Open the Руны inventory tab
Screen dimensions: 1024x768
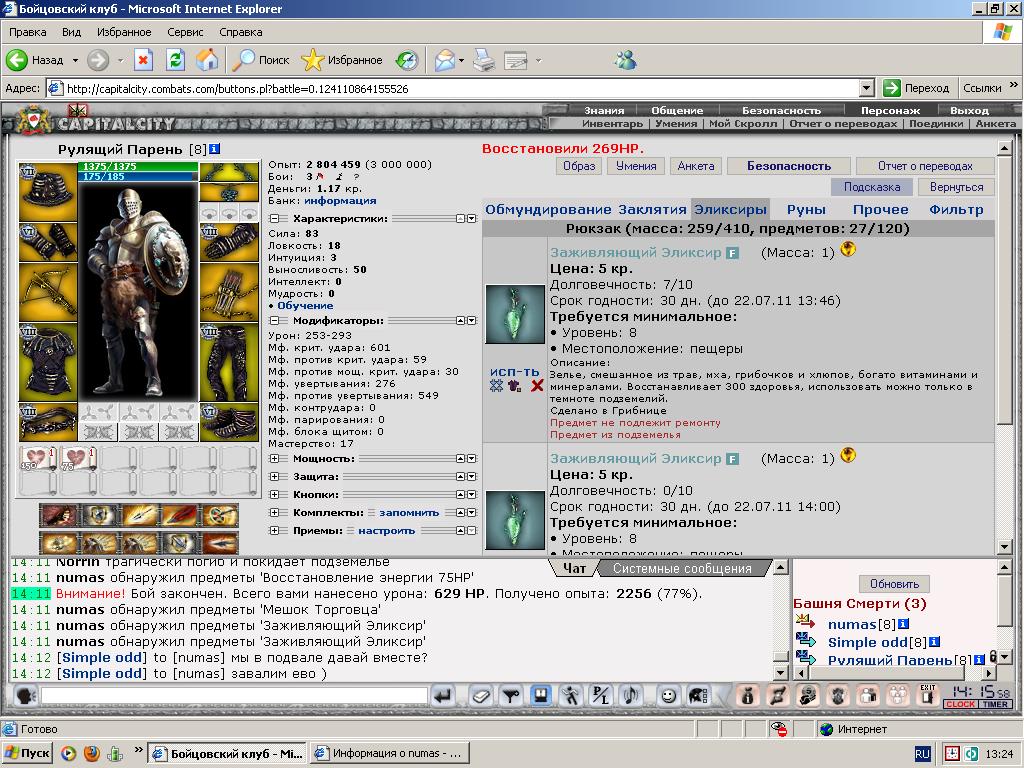click(806, 210)
